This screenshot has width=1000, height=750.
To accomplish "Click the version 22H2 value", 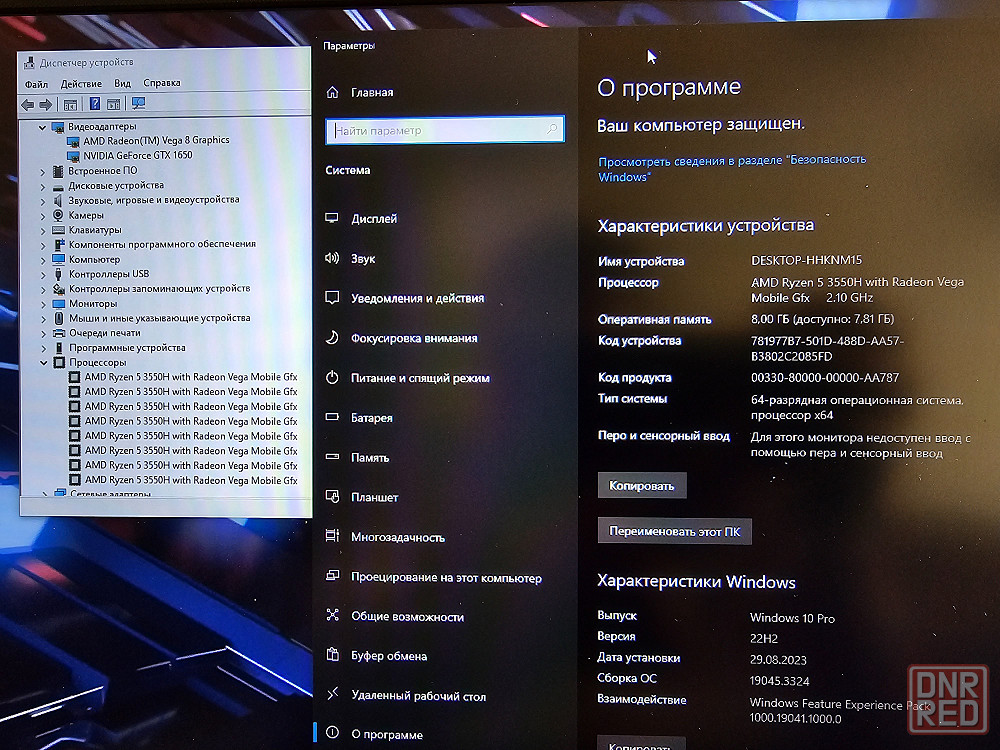I will coord(764,638).
